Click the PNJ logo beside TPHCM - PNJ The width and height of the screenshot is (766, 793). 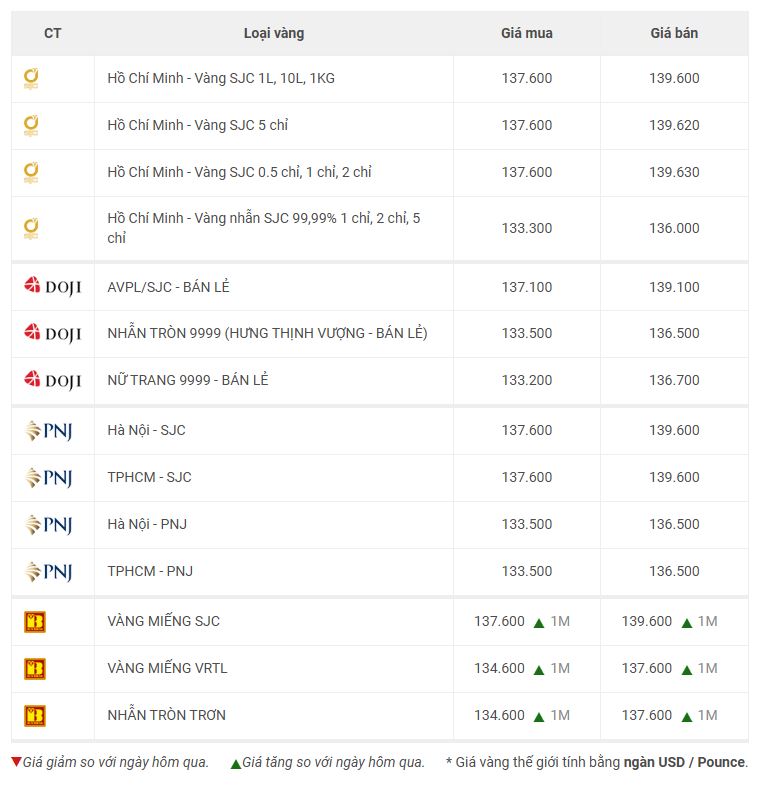tap(49, 572)
